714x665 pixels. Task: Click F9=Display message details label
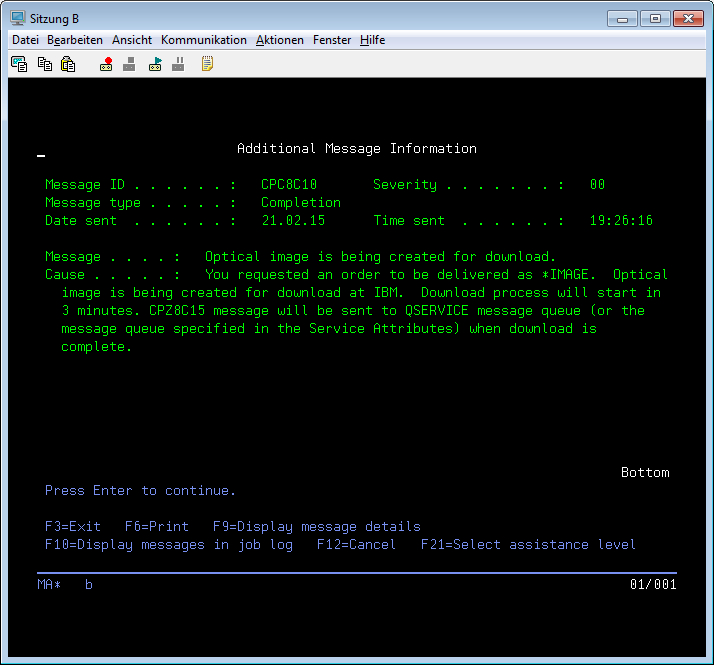pos(317,527)
